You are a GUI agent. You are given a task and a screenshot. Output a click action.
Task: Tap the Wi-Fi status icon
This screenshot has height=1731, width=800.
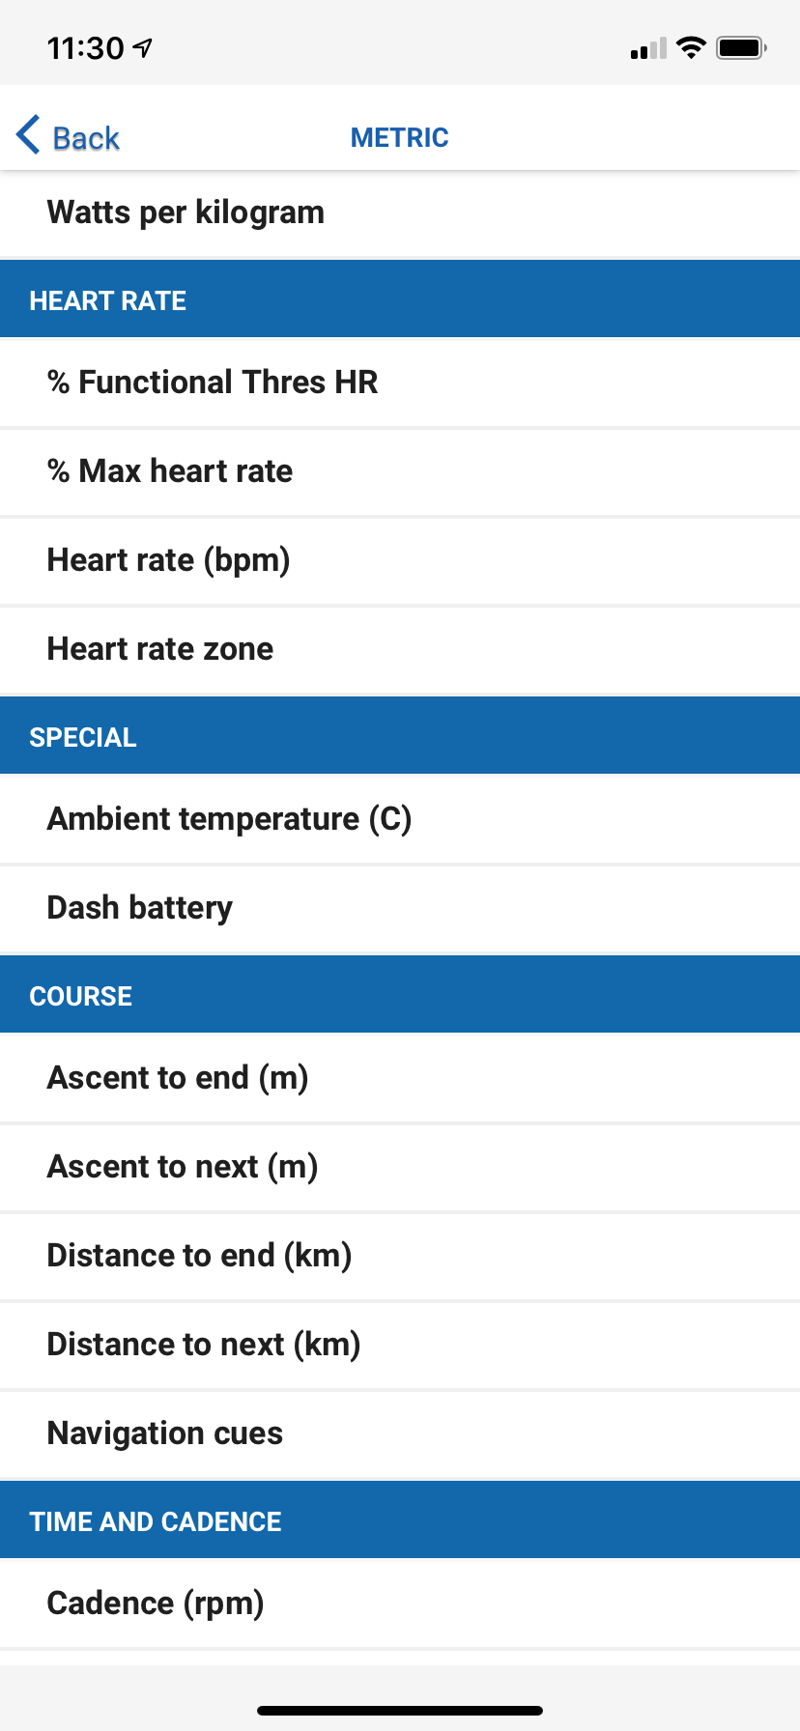click(690, 47)
